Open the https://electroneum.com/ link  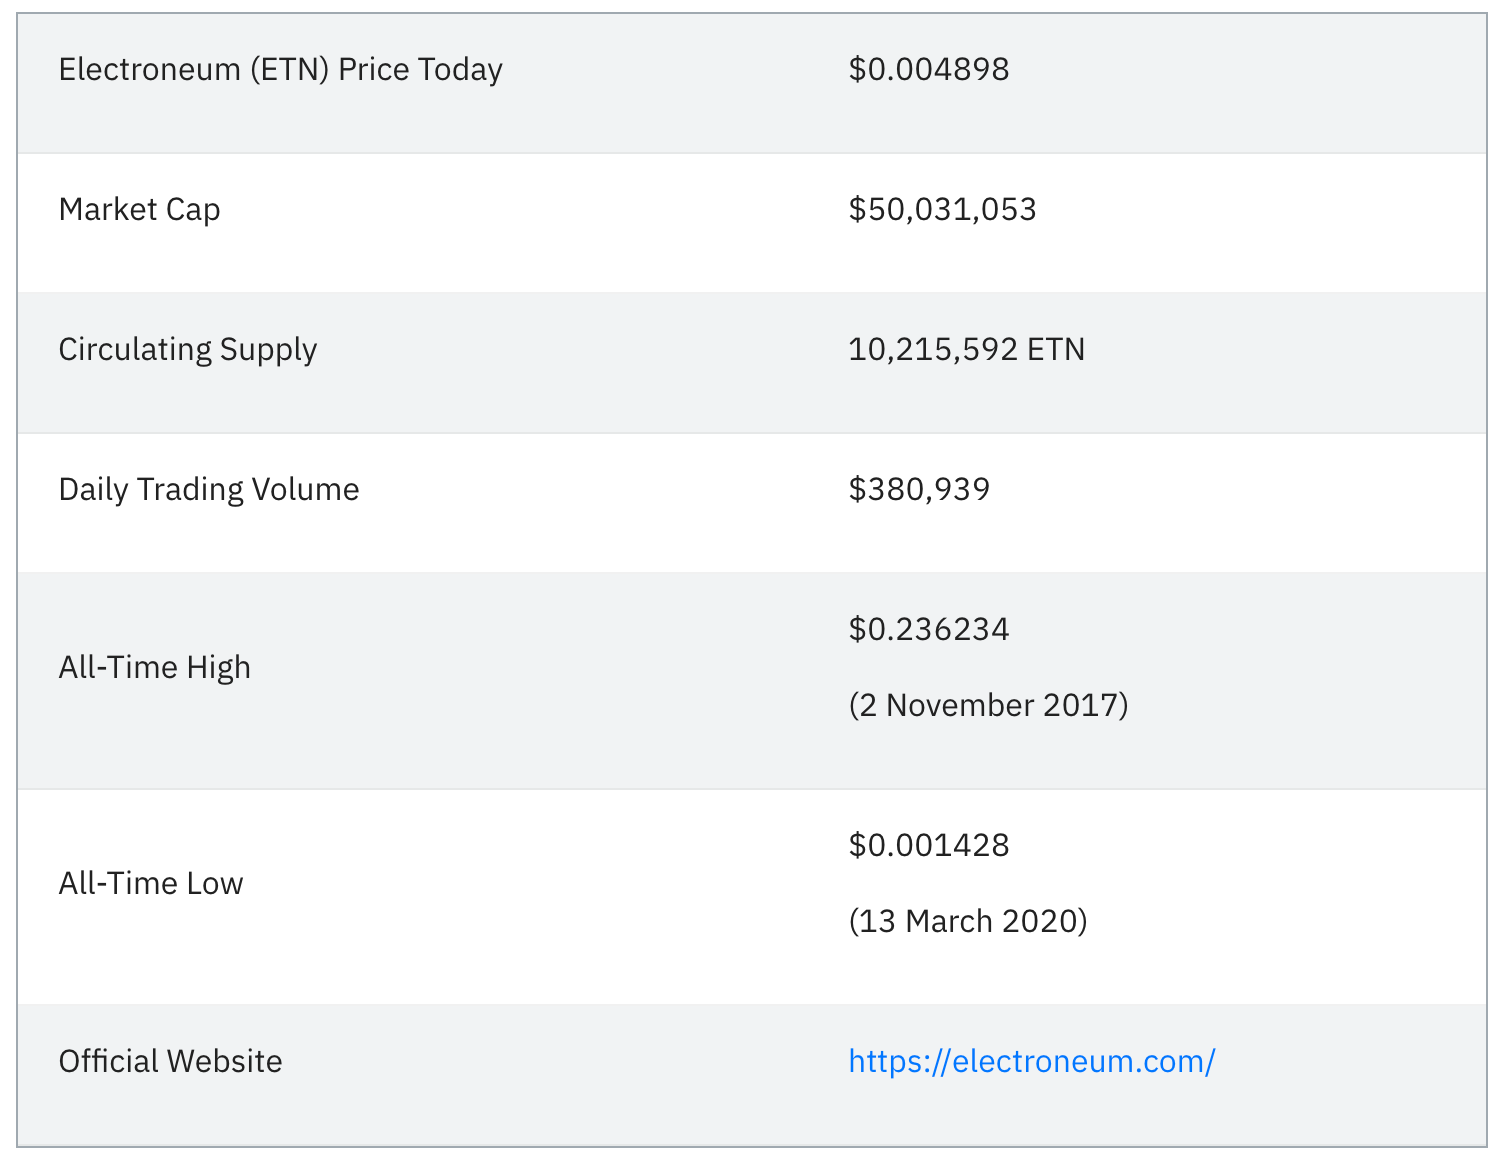[x=1031, y=1061]
